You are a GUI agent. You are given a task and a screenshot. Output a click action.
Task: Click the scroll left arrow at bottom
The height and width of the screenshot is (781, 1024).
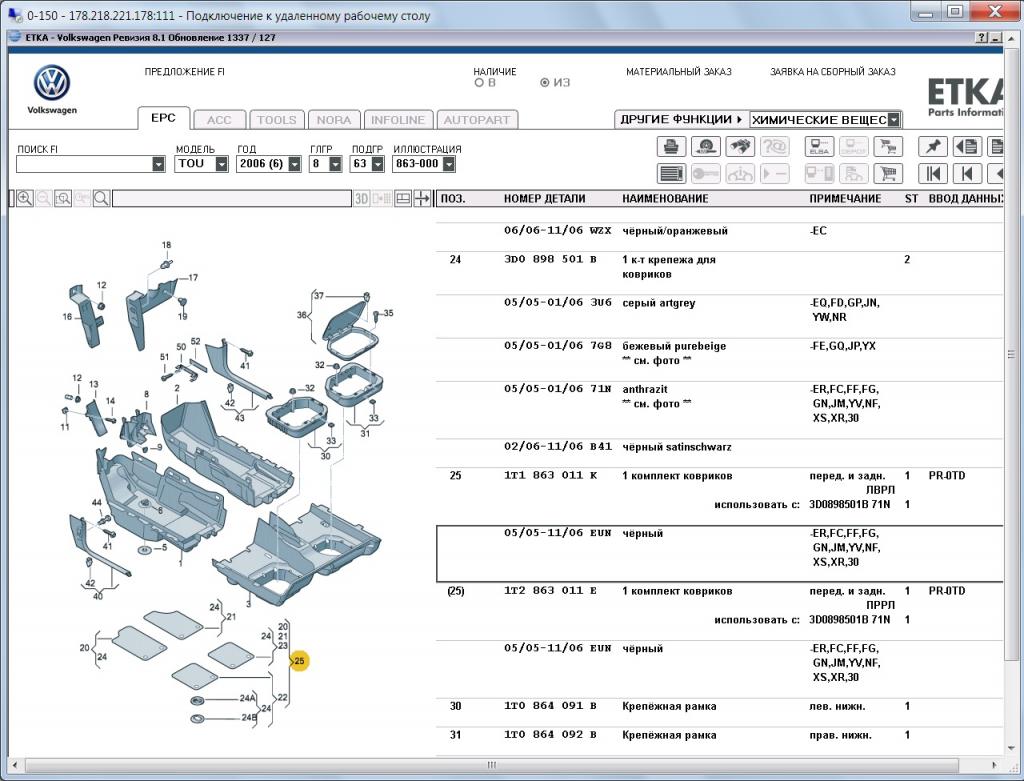pos(15,765)
